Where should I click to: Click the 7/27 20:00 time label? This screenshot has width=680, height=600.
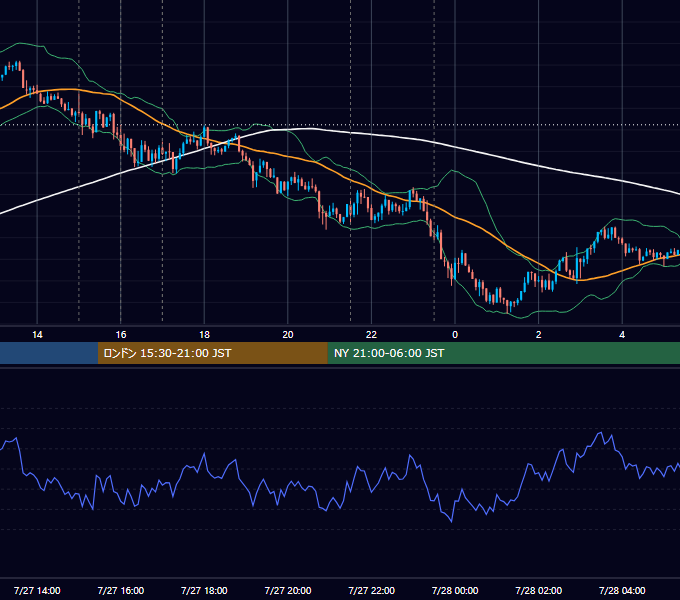click(x=288, y=590)
